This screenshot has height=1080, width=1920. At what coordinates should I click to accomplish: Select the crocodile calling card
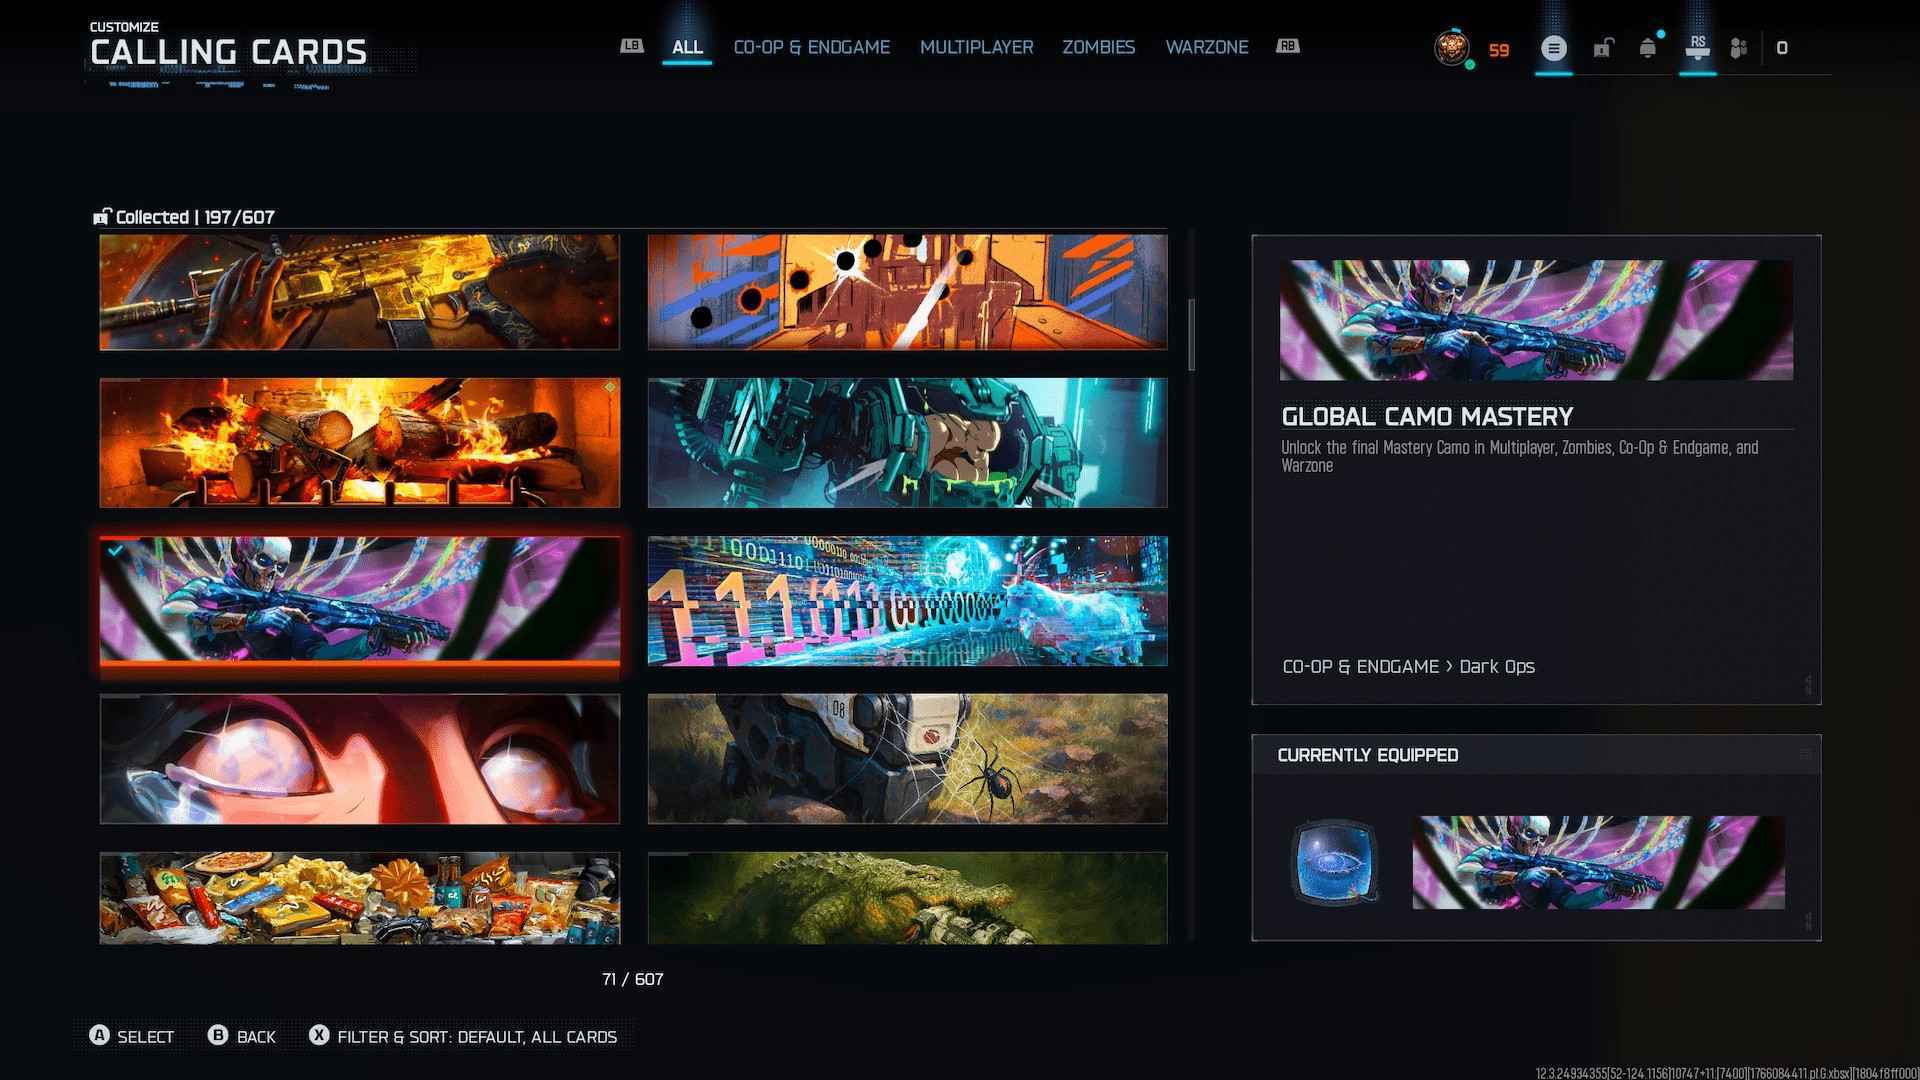[908, 898]
